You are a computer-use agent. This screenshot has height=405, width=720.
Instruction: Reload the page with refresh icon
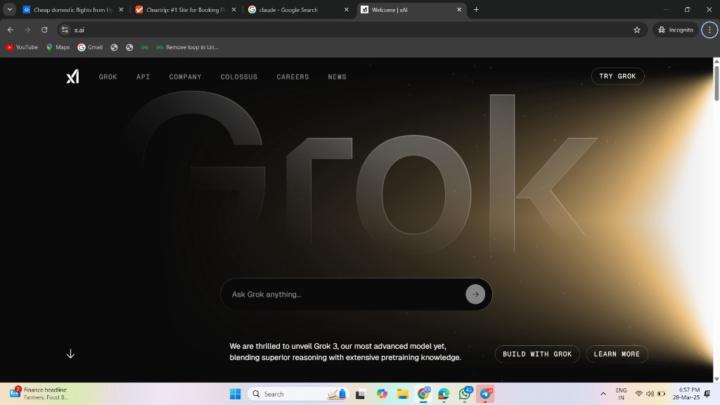point(45,30)
